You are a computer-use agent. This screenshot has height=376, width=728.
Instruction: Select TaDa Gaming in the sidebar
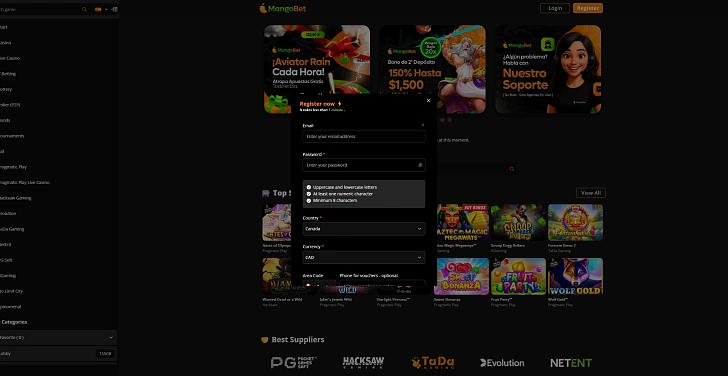coord(13,229)
